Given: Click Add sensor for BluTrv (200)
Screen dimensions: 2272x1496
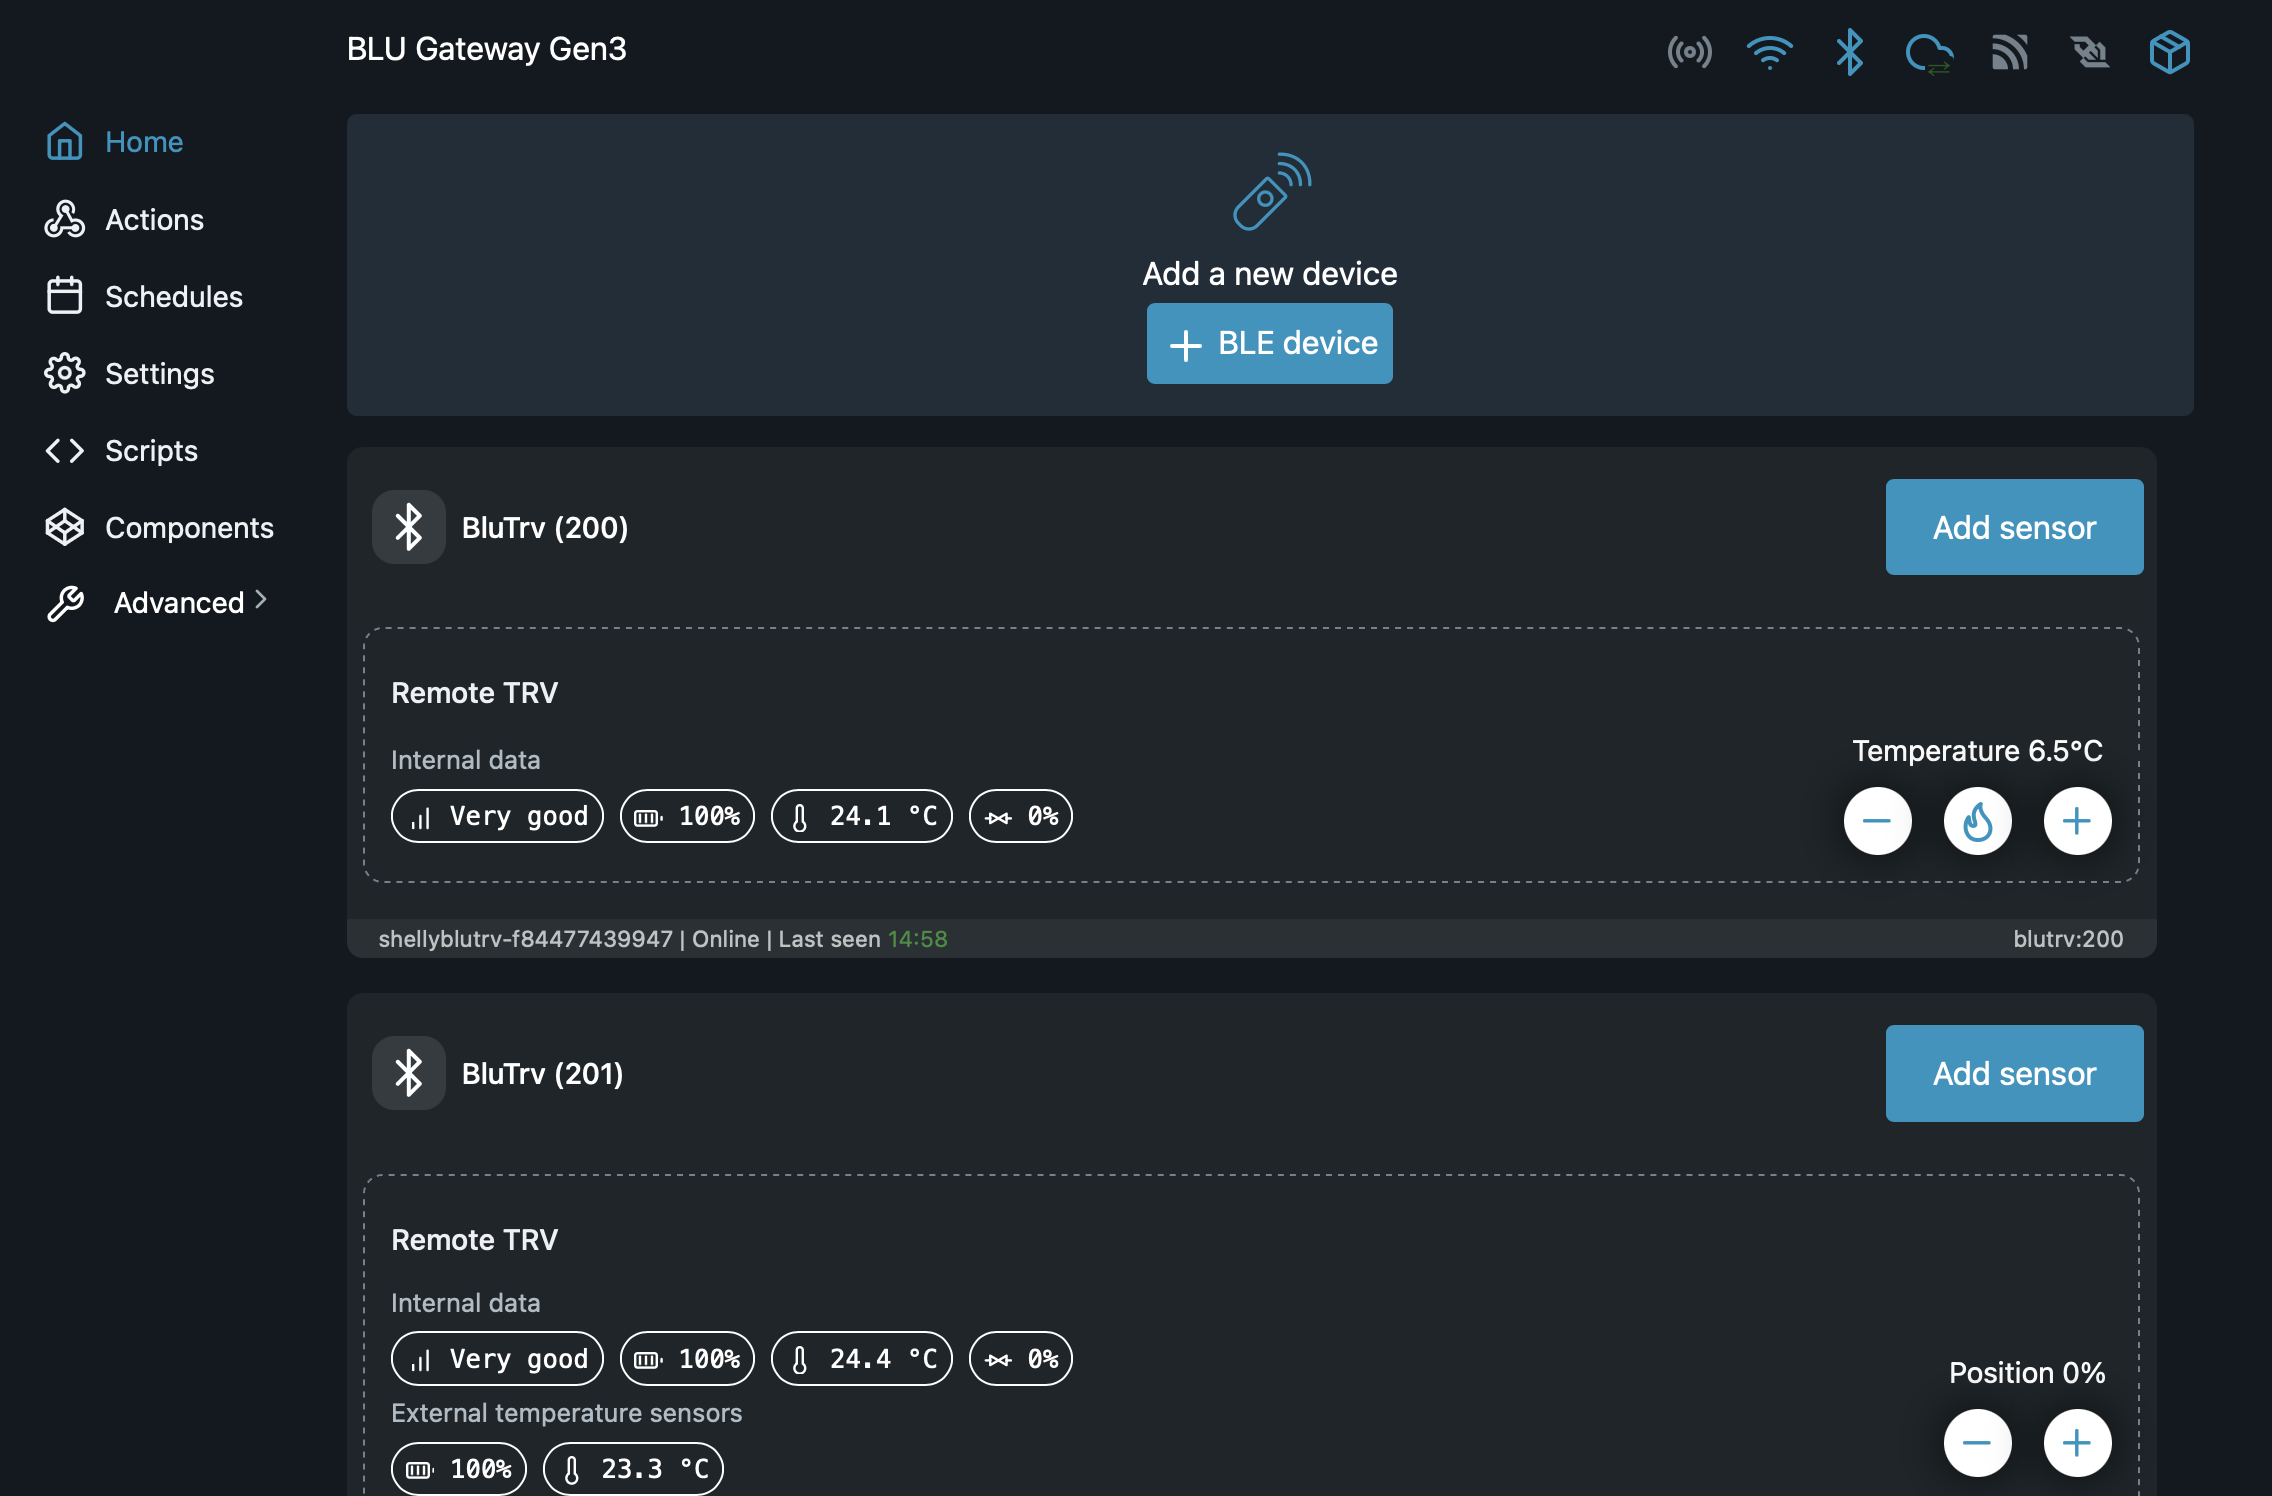Looking at the screenshot, I should 2014,527.
